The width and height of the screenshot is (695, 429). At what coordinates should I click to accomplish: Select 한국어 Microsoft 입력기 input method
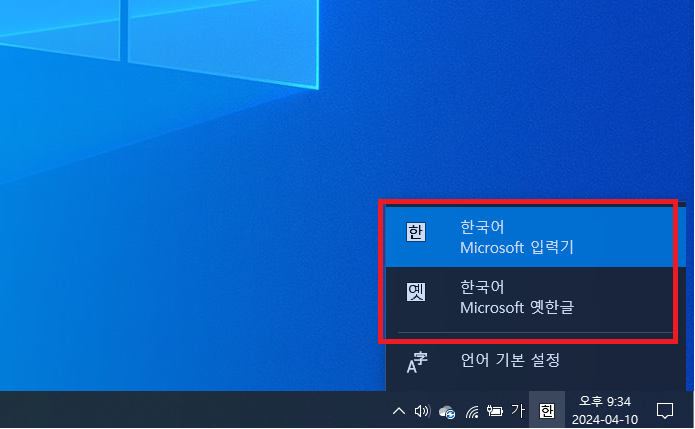[535, 237]
